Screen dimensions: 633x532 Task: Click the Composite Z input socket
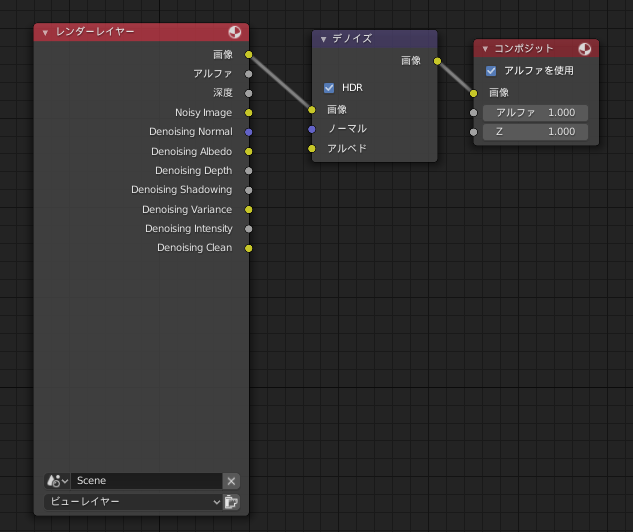point(474,132)
